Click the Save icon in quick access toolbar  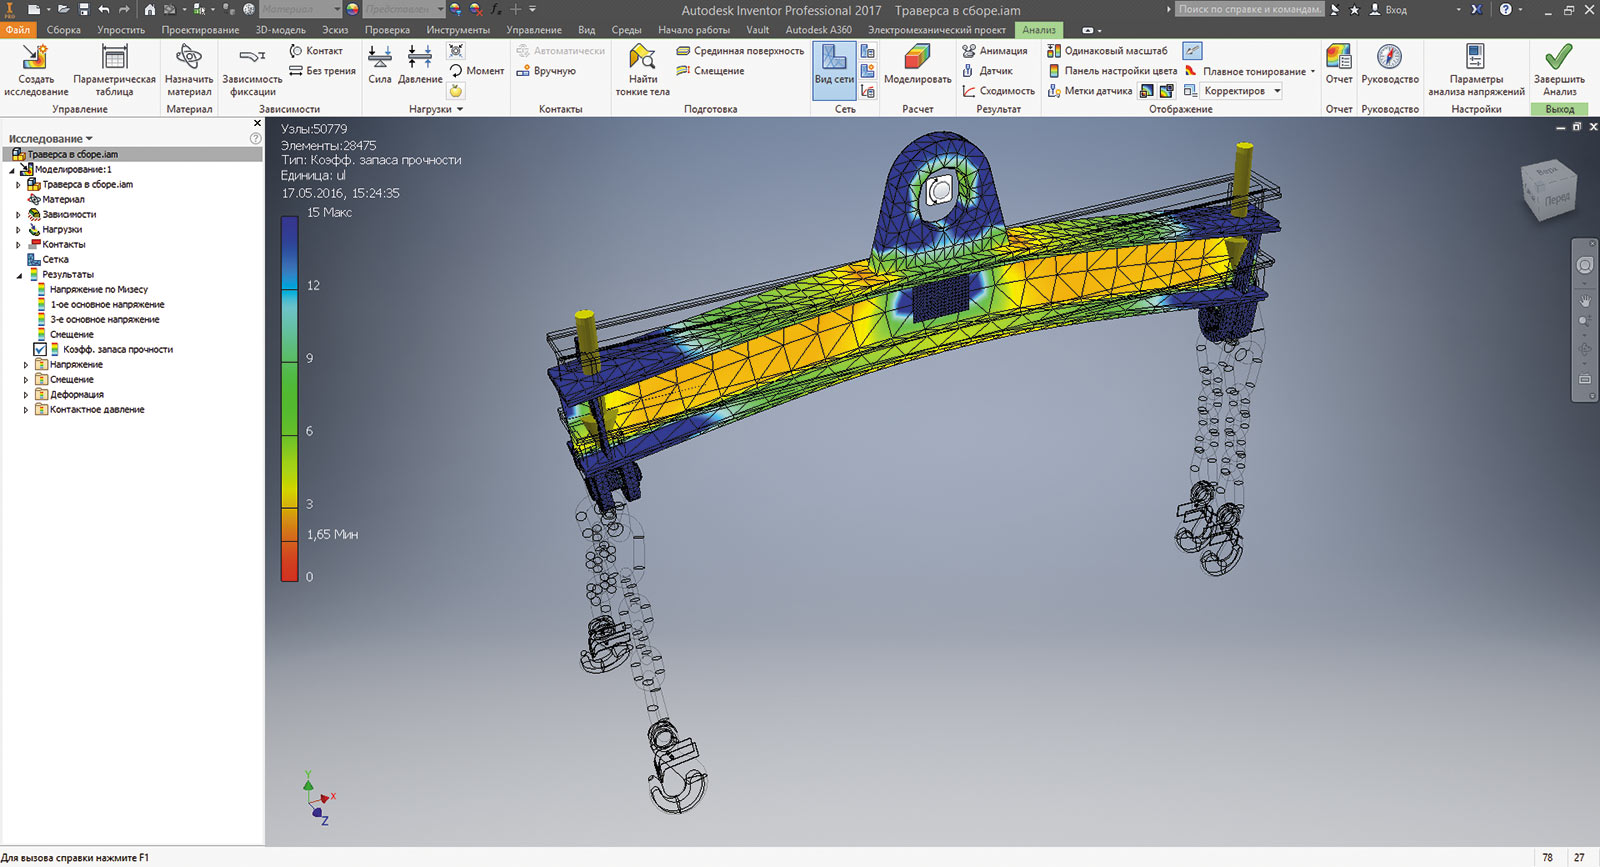click(84, 9)
